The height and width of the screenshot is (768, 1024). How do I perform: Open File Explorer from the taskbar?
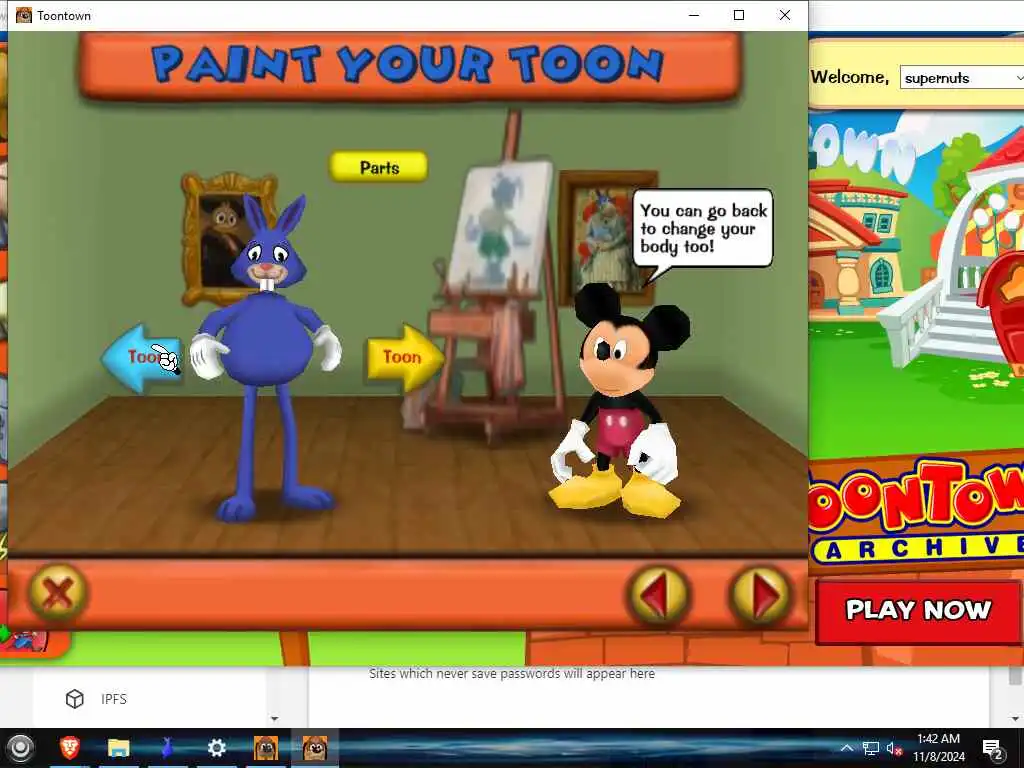tap(119, 747)
